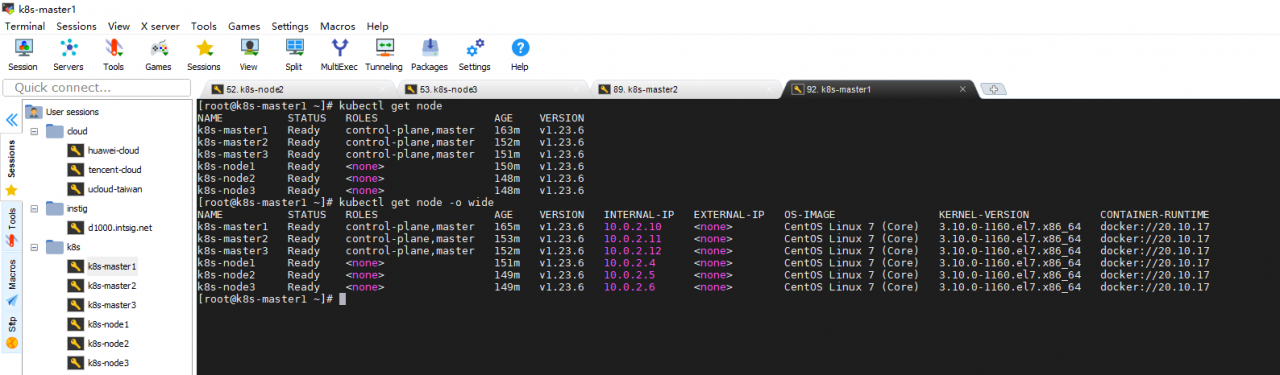1280x375 pixels.
Task: Select the k8s-node3 session entry
Action: click(x=108, y=363)
